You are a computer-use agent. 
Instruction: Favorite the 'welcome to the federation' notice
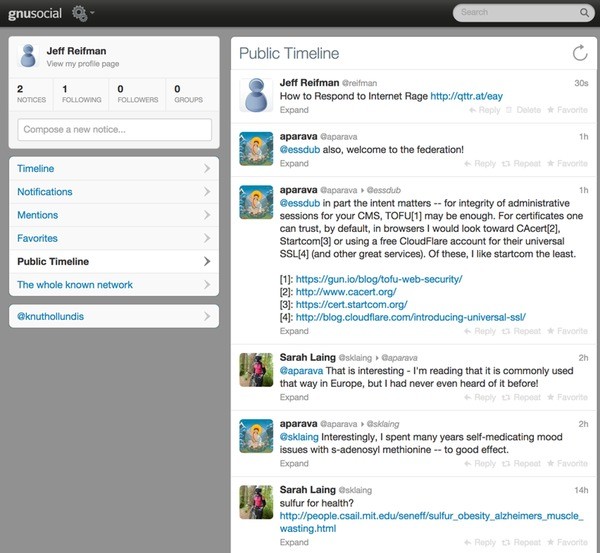[x=567, y=164]
